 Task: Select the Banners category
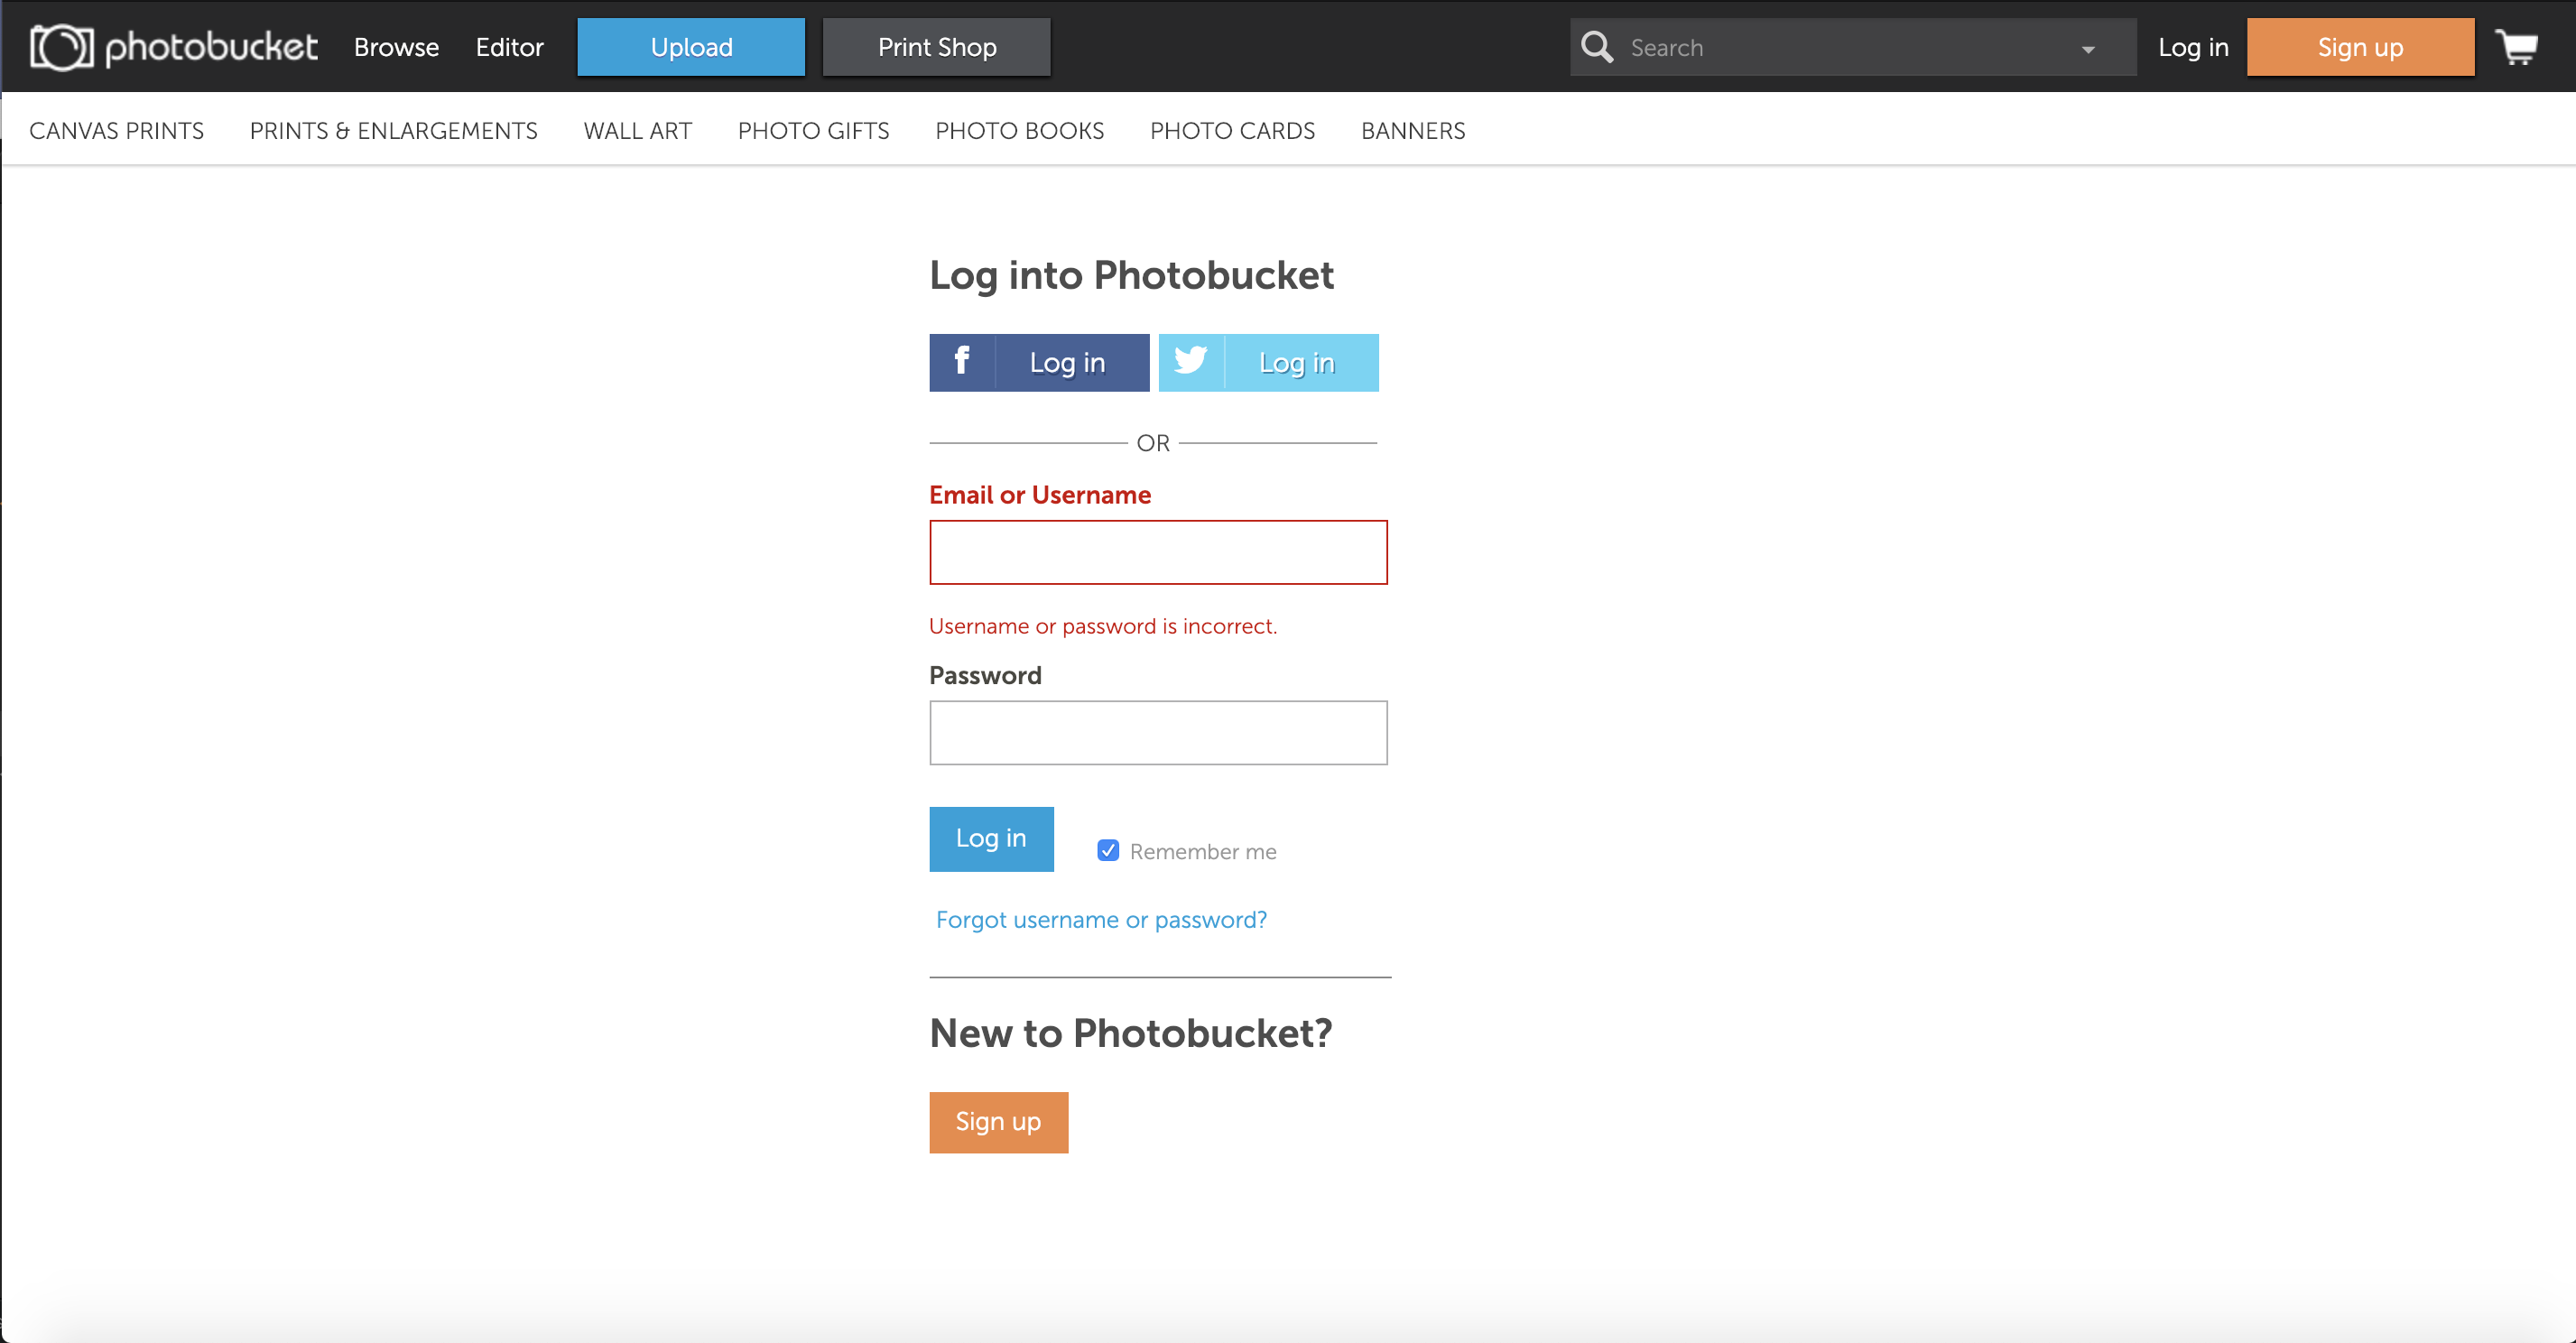click(x=1412, y=131)
